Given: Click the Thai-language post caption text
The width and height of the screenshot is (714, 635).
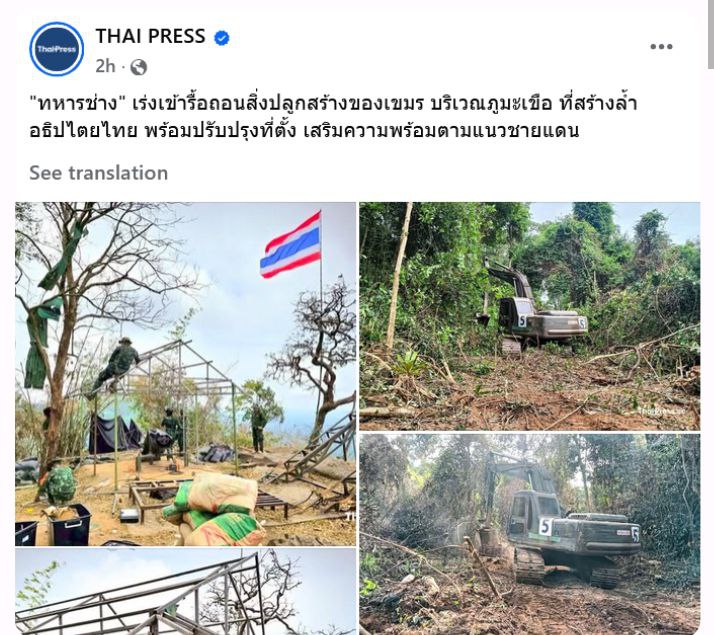Looking at the screenshot, I should [x=332, y=117].
